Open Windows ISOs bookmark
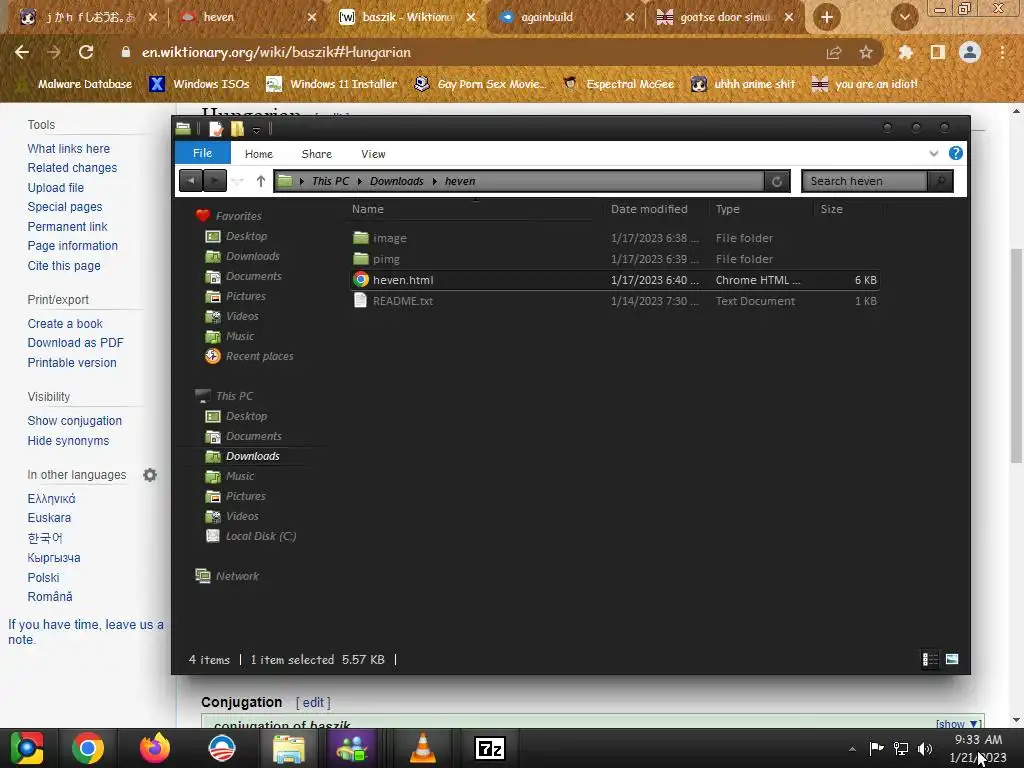Screen dimensions: 1024x768 199,84
